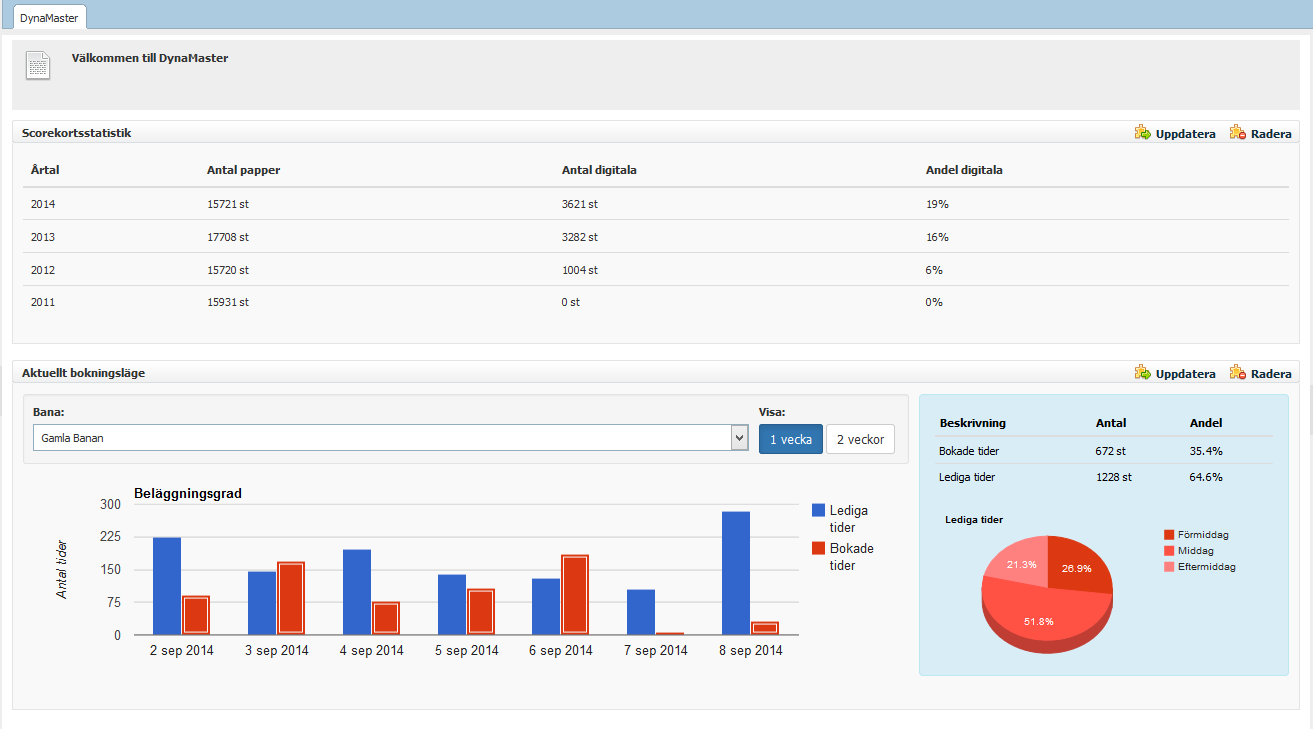This screenshot has width=1313, height=729.
Task: Click the Antal papper column header
Action: [x=243, y=170]
